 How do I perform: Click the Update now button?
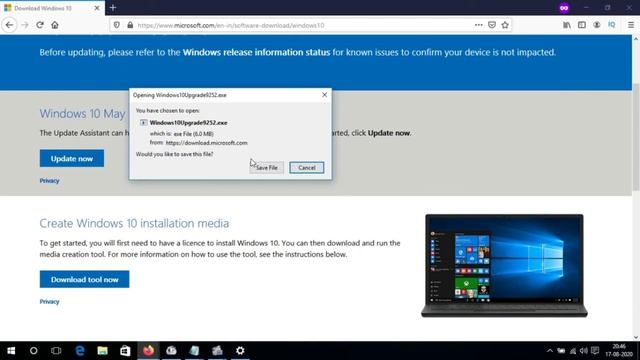click(72, 158)
